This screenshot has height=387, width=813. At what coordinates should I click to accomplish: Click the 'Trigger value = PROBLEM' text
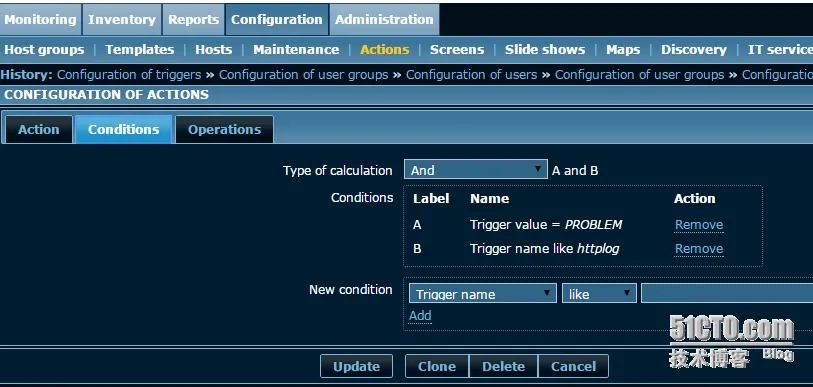point(546,225)
